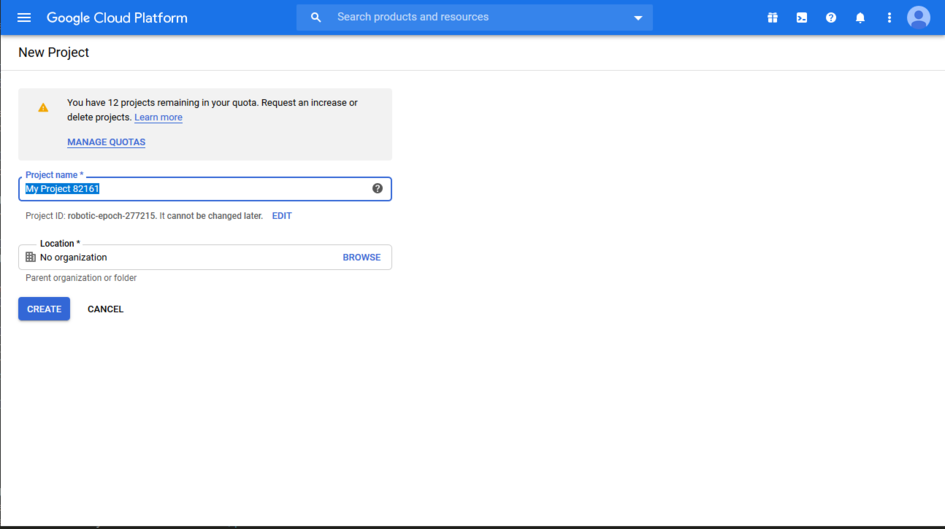Open the three-dot settings menu

(890, 17)
